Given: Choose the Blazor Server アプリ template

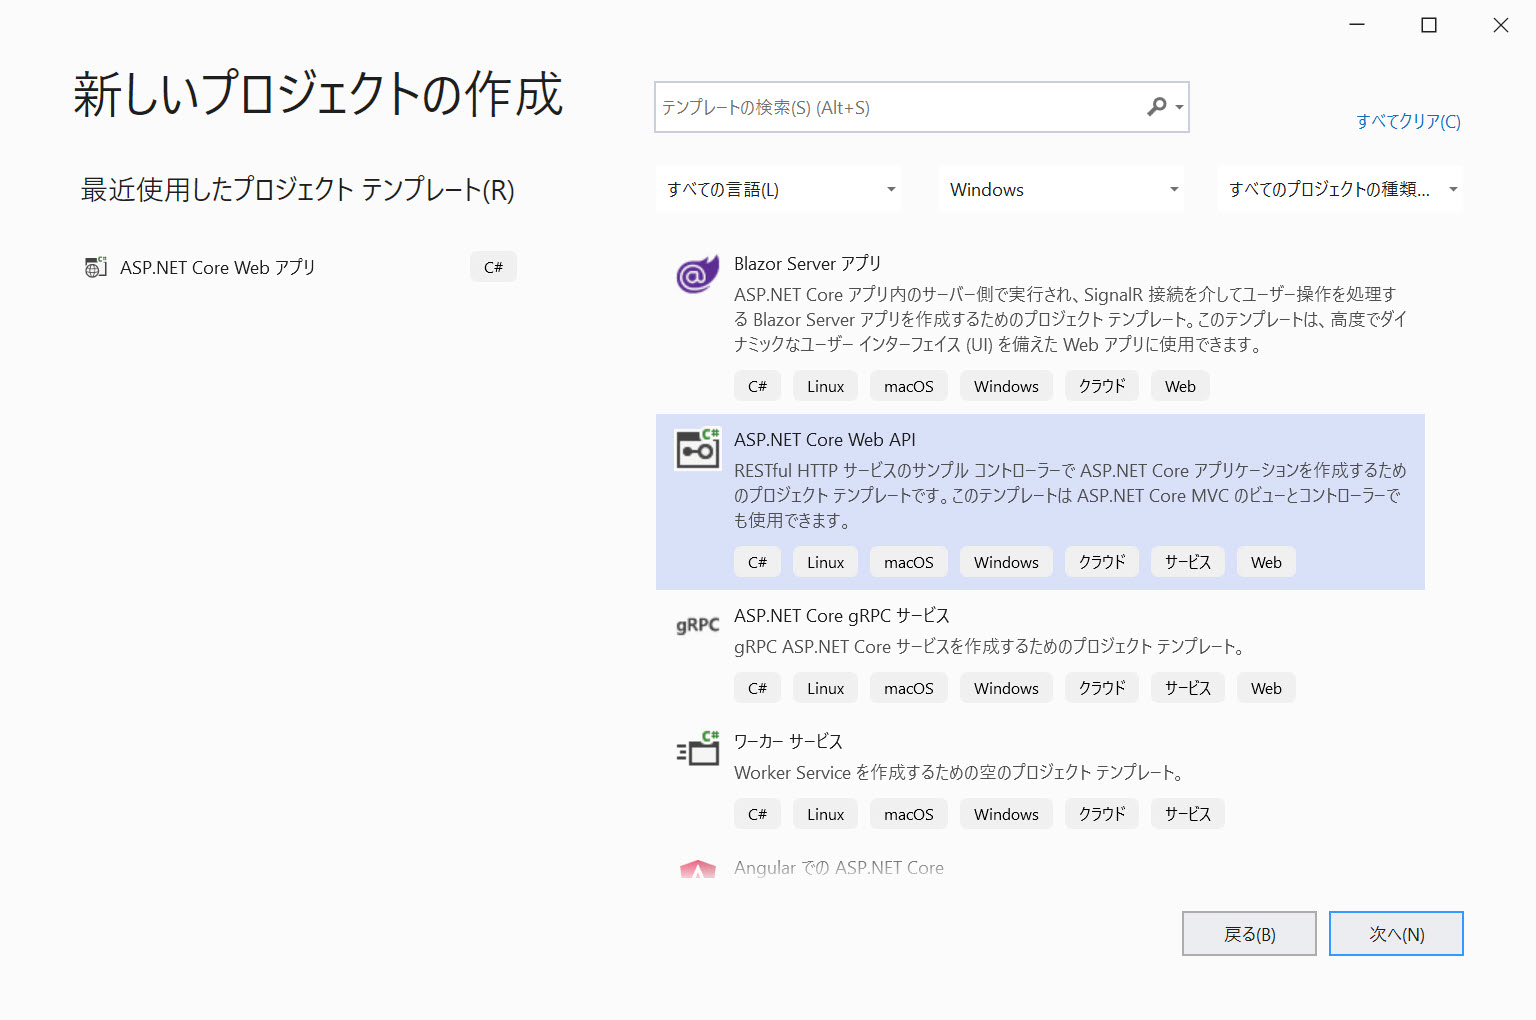Looking at the screenshot, I should point(807,264).
